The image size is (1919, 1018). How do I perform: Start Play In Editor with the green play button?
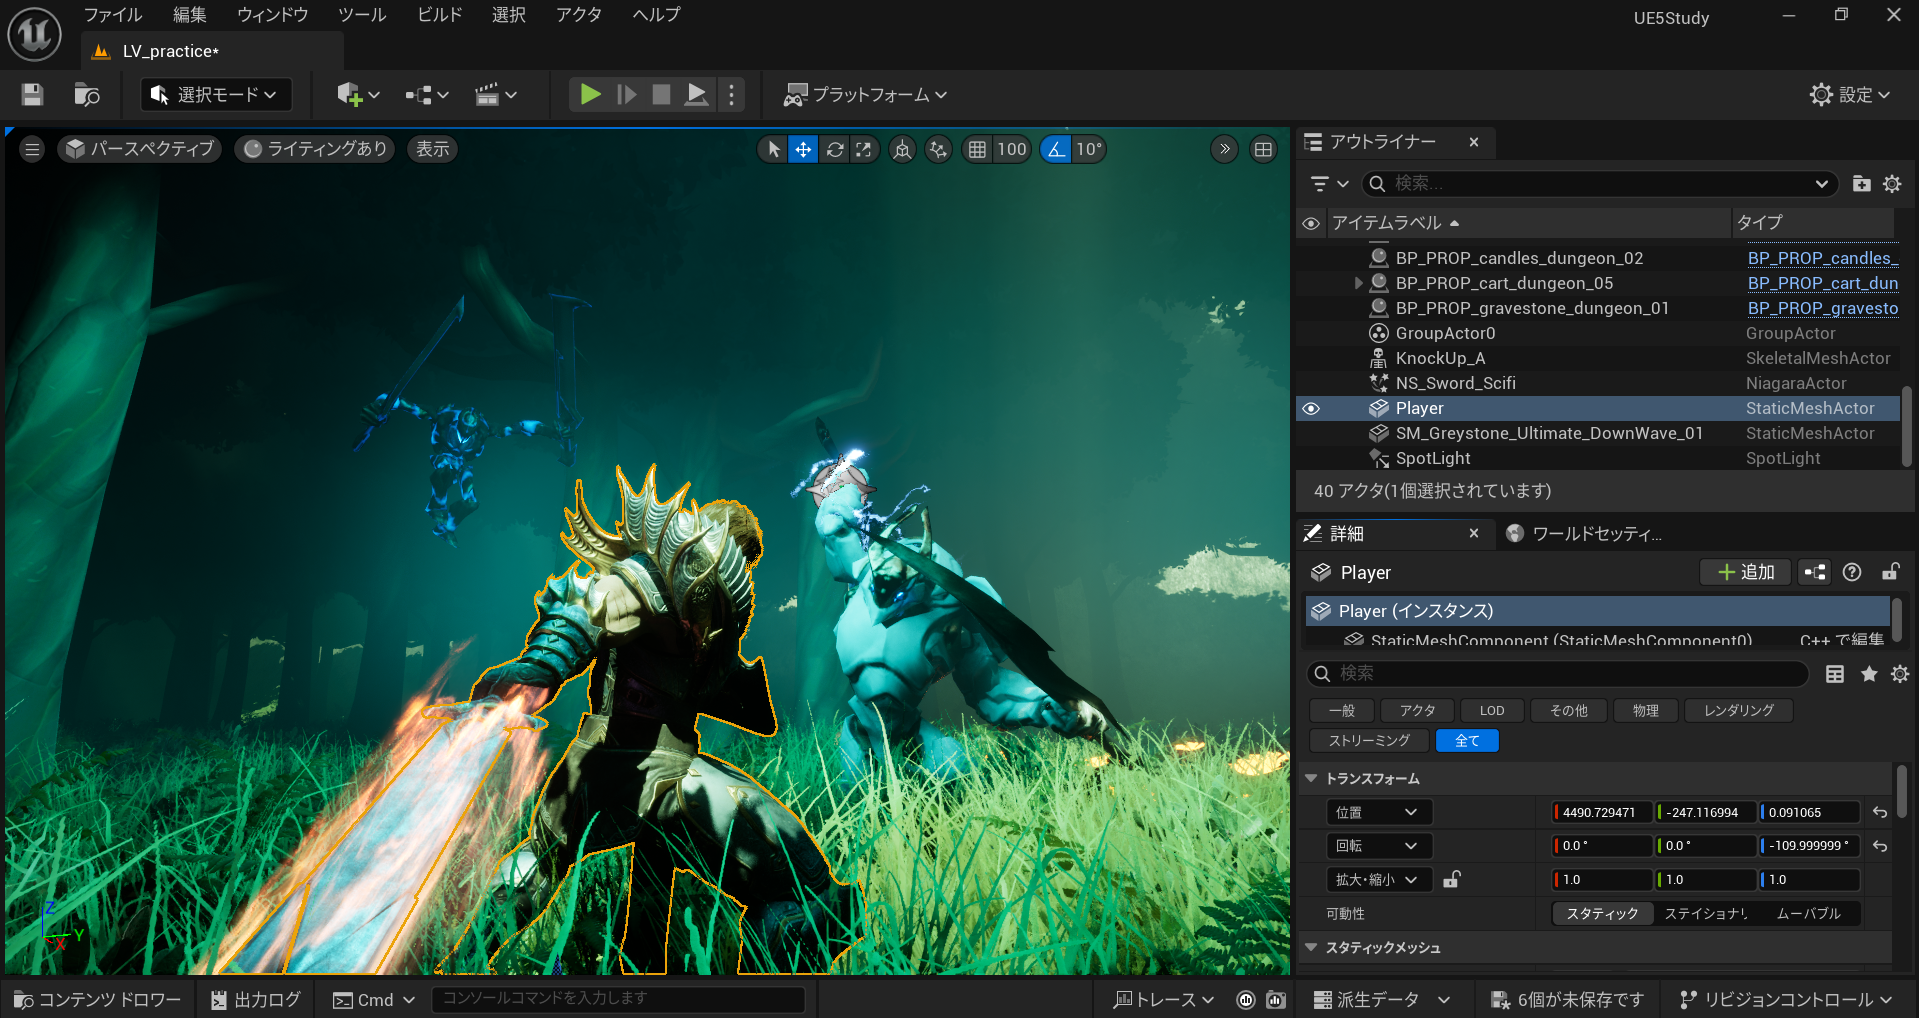click(591, 94)
